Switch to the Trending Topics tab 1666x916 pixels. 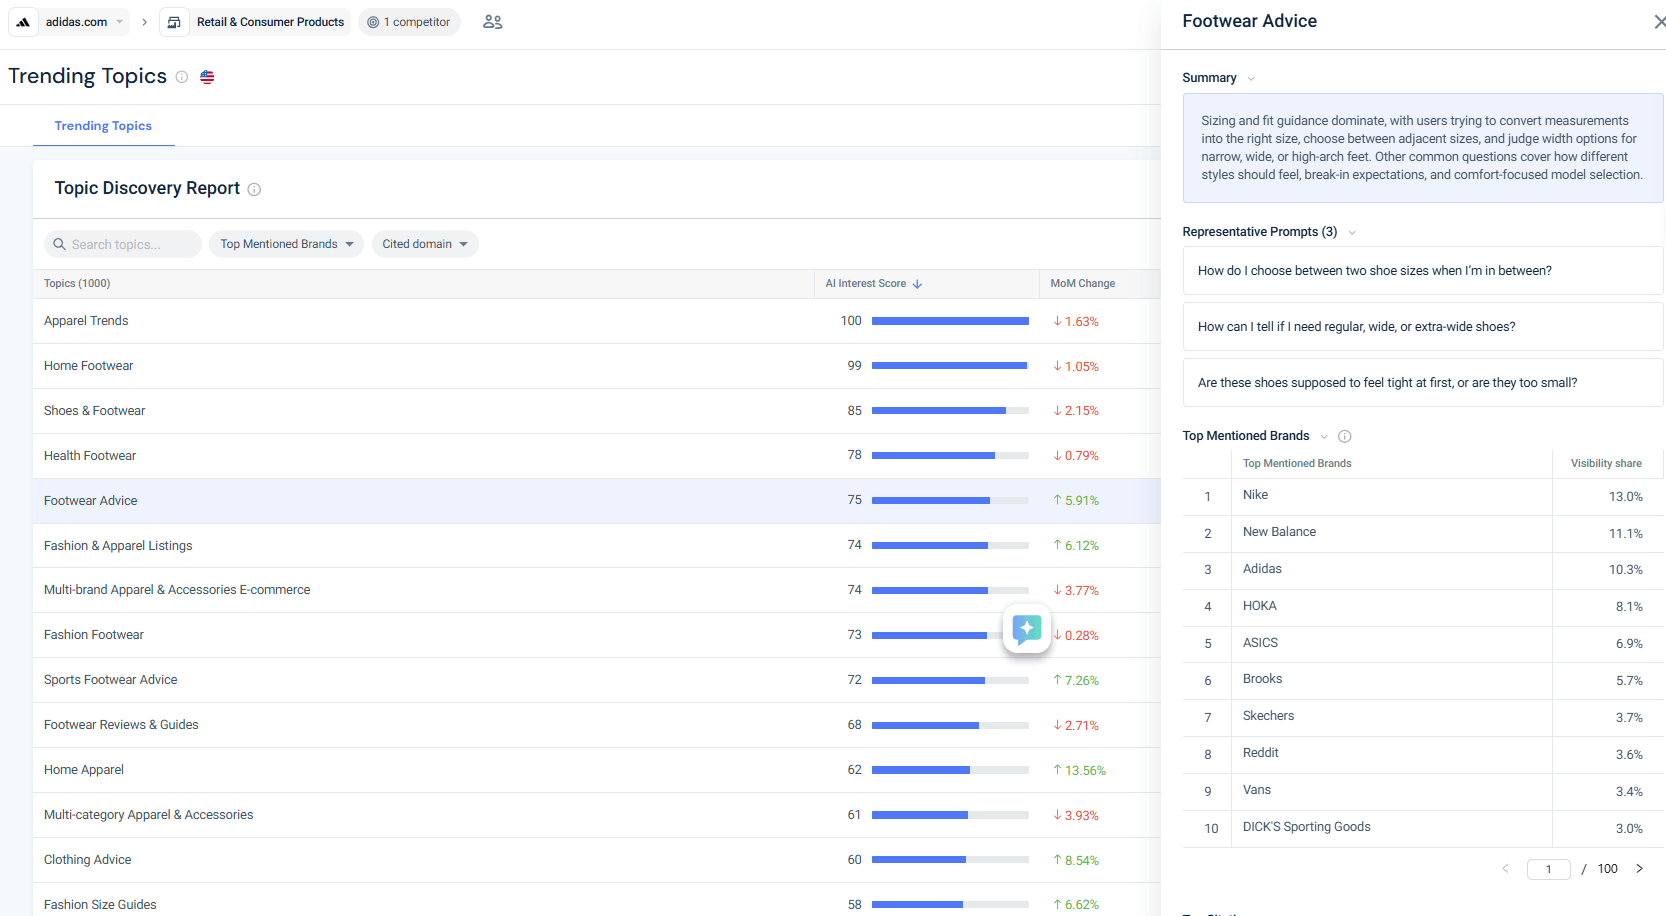coord(103,126)
